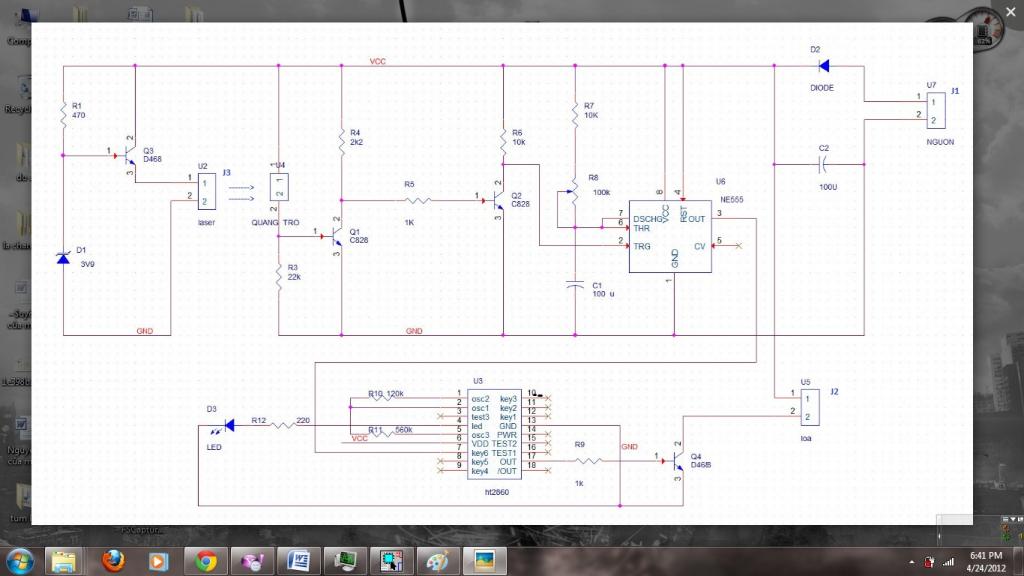
Task: Open the green monitor app taskbar icon
Action: (345, 562)
